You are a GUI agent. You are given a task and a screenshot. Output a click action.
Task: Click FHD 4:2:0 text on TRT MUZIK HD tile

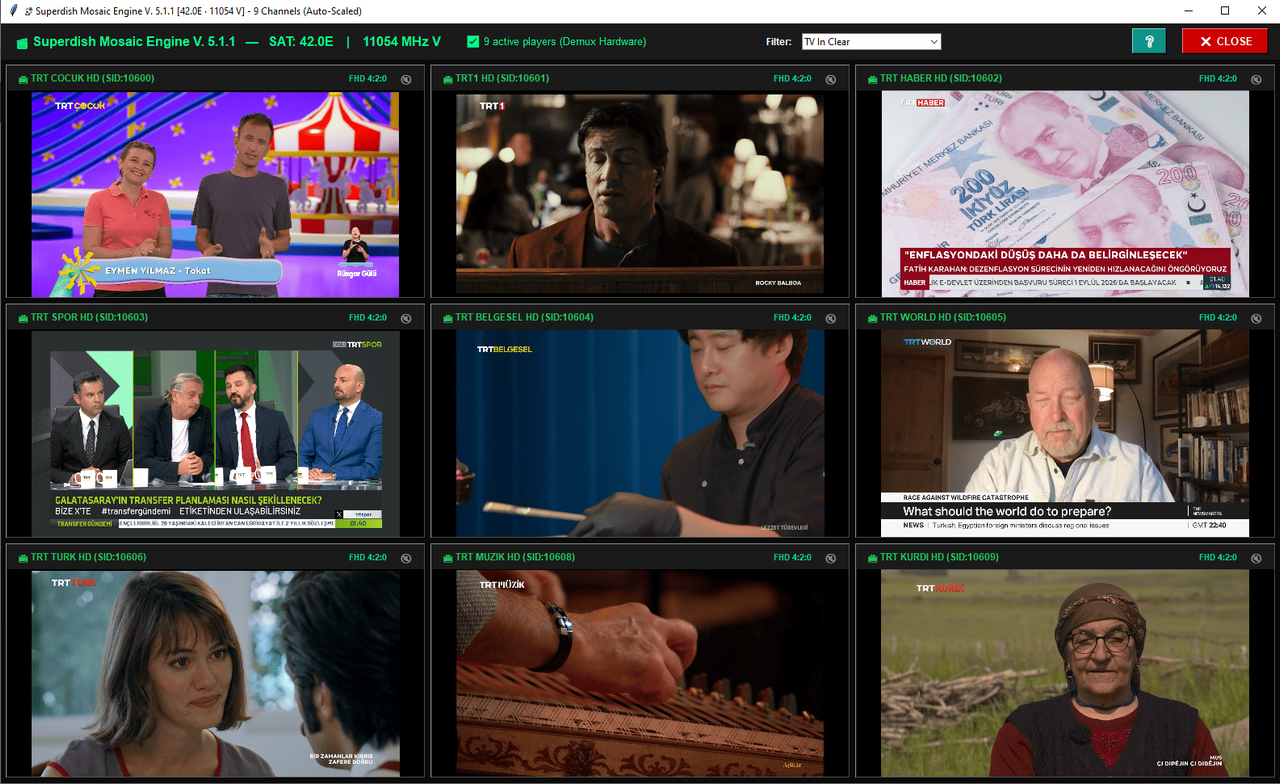(792, 558)
